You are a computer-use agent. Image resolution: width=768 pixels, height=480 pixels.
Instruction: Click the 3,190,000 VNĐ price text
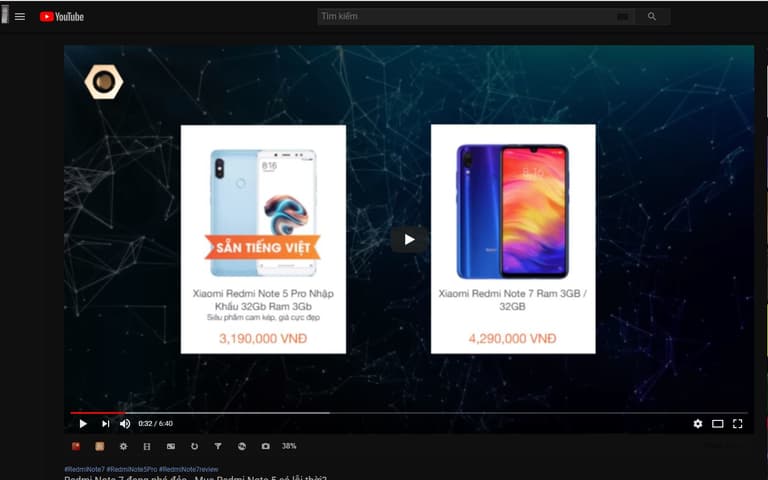263,338
